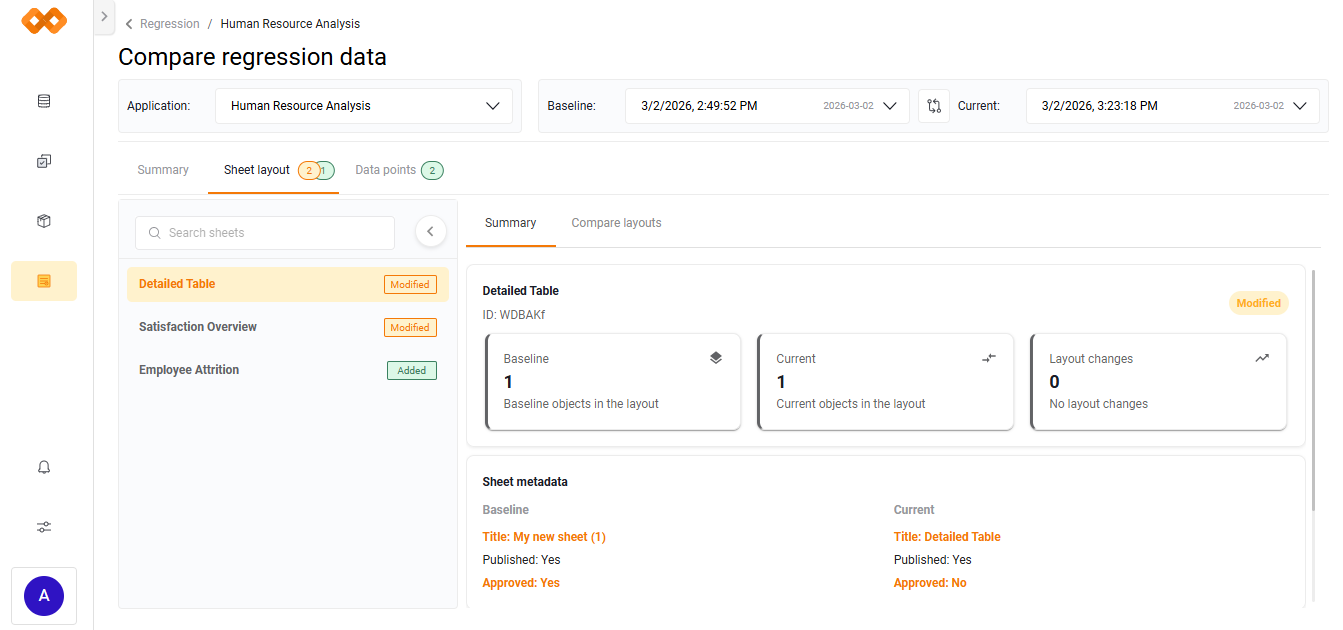This screenshot has width=1343, height=630.
Task: Swap baseline and current snapshots
Action: tap(933, 106)
